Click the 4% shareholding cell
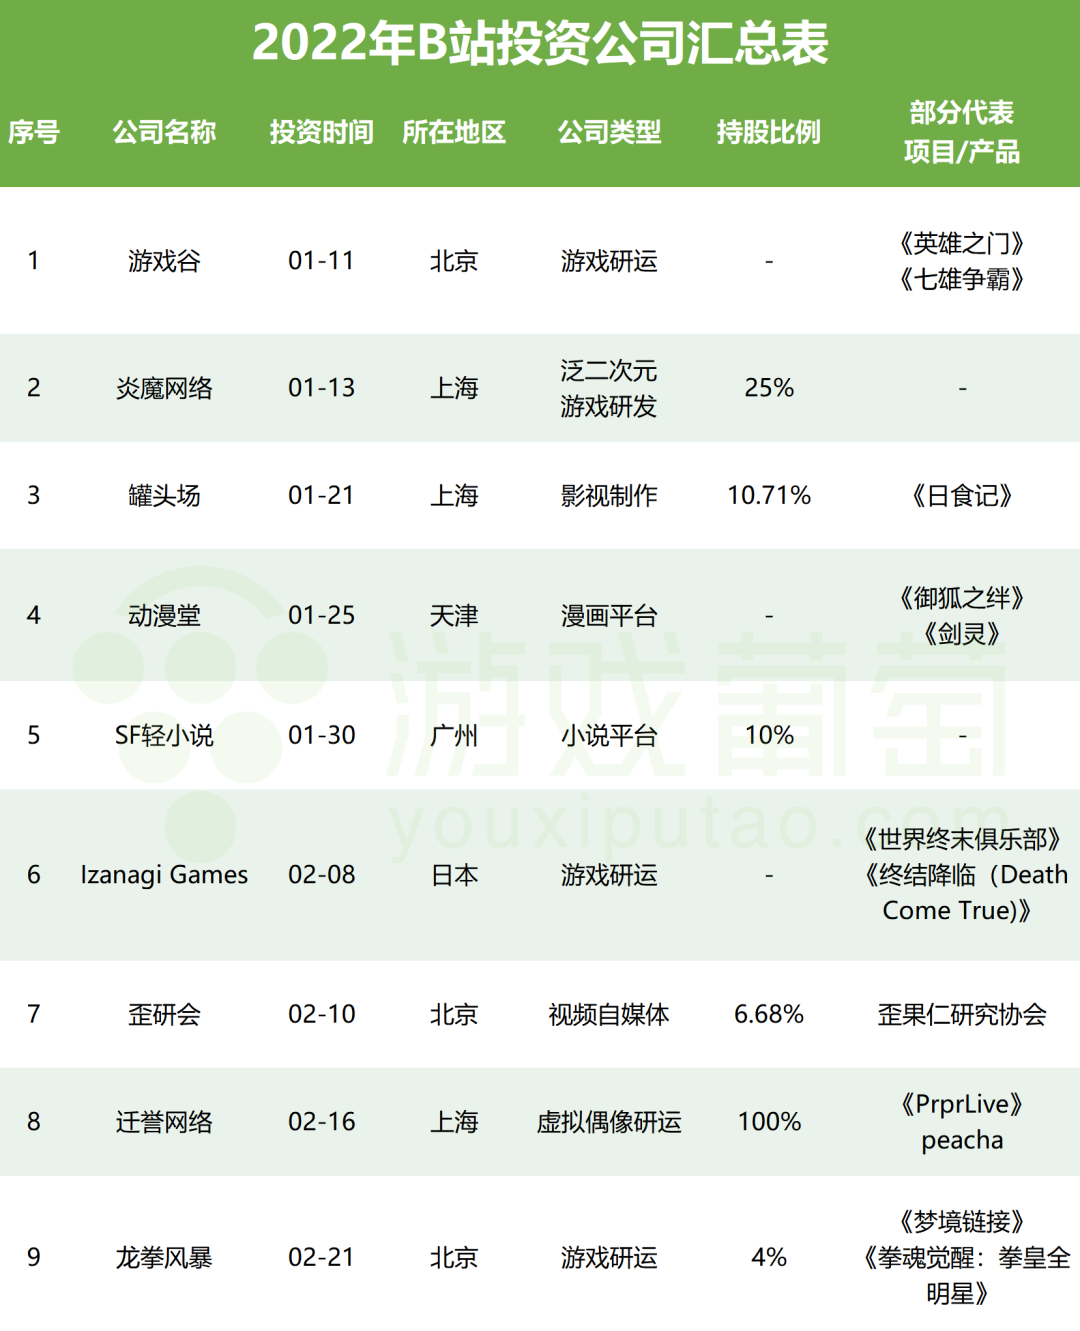The width and height of the screenshot is (1080, 1331). 769,1257
